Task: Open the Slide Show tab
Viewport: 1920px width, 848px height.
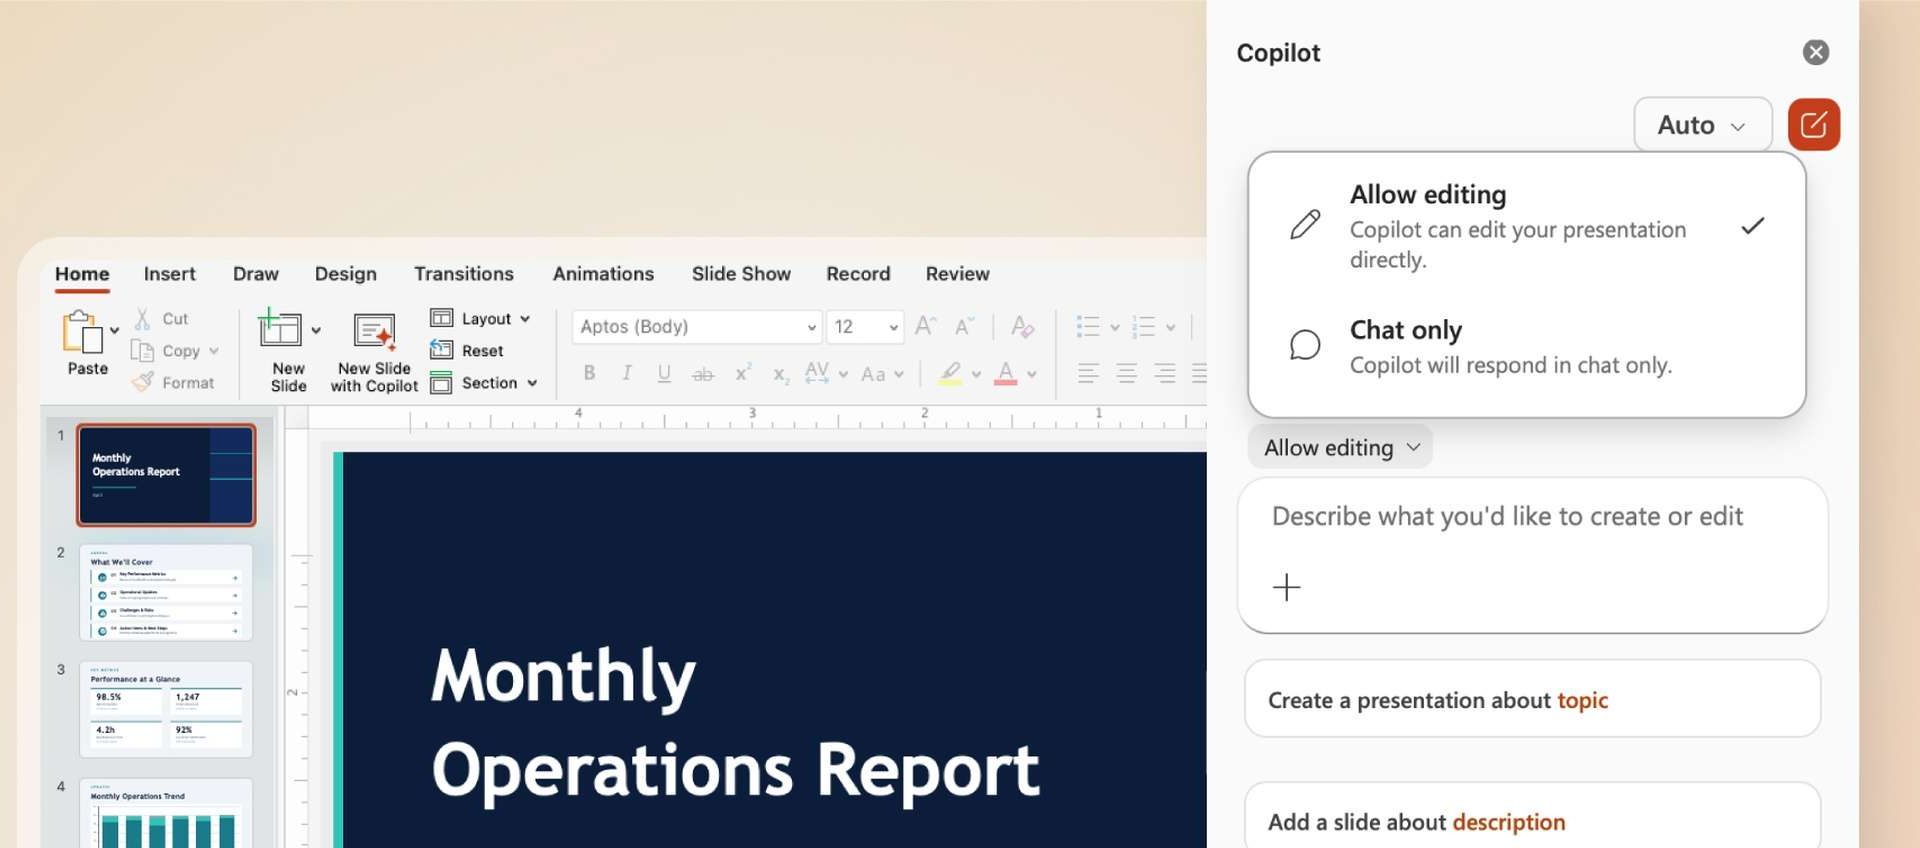Action: click(741, 274)
